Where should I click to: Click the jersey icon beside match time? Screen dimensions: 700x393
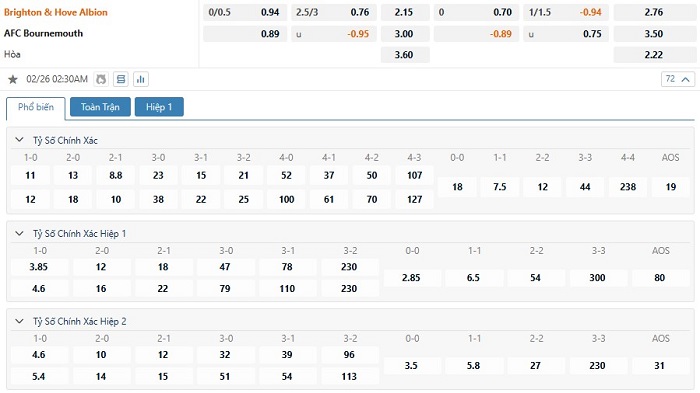(x=101, y=79)
